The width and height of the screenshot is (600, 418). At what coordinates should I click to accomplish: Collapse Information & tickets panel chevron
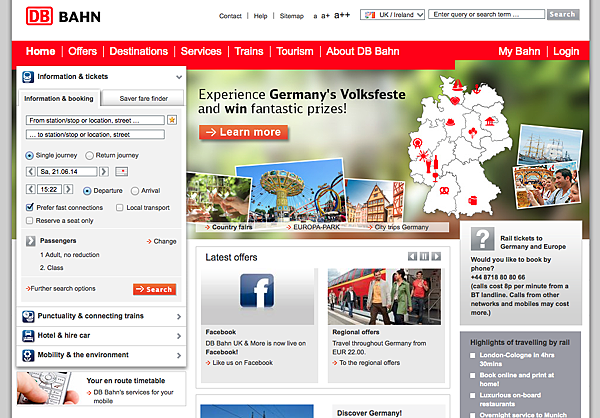coord(179,77)
